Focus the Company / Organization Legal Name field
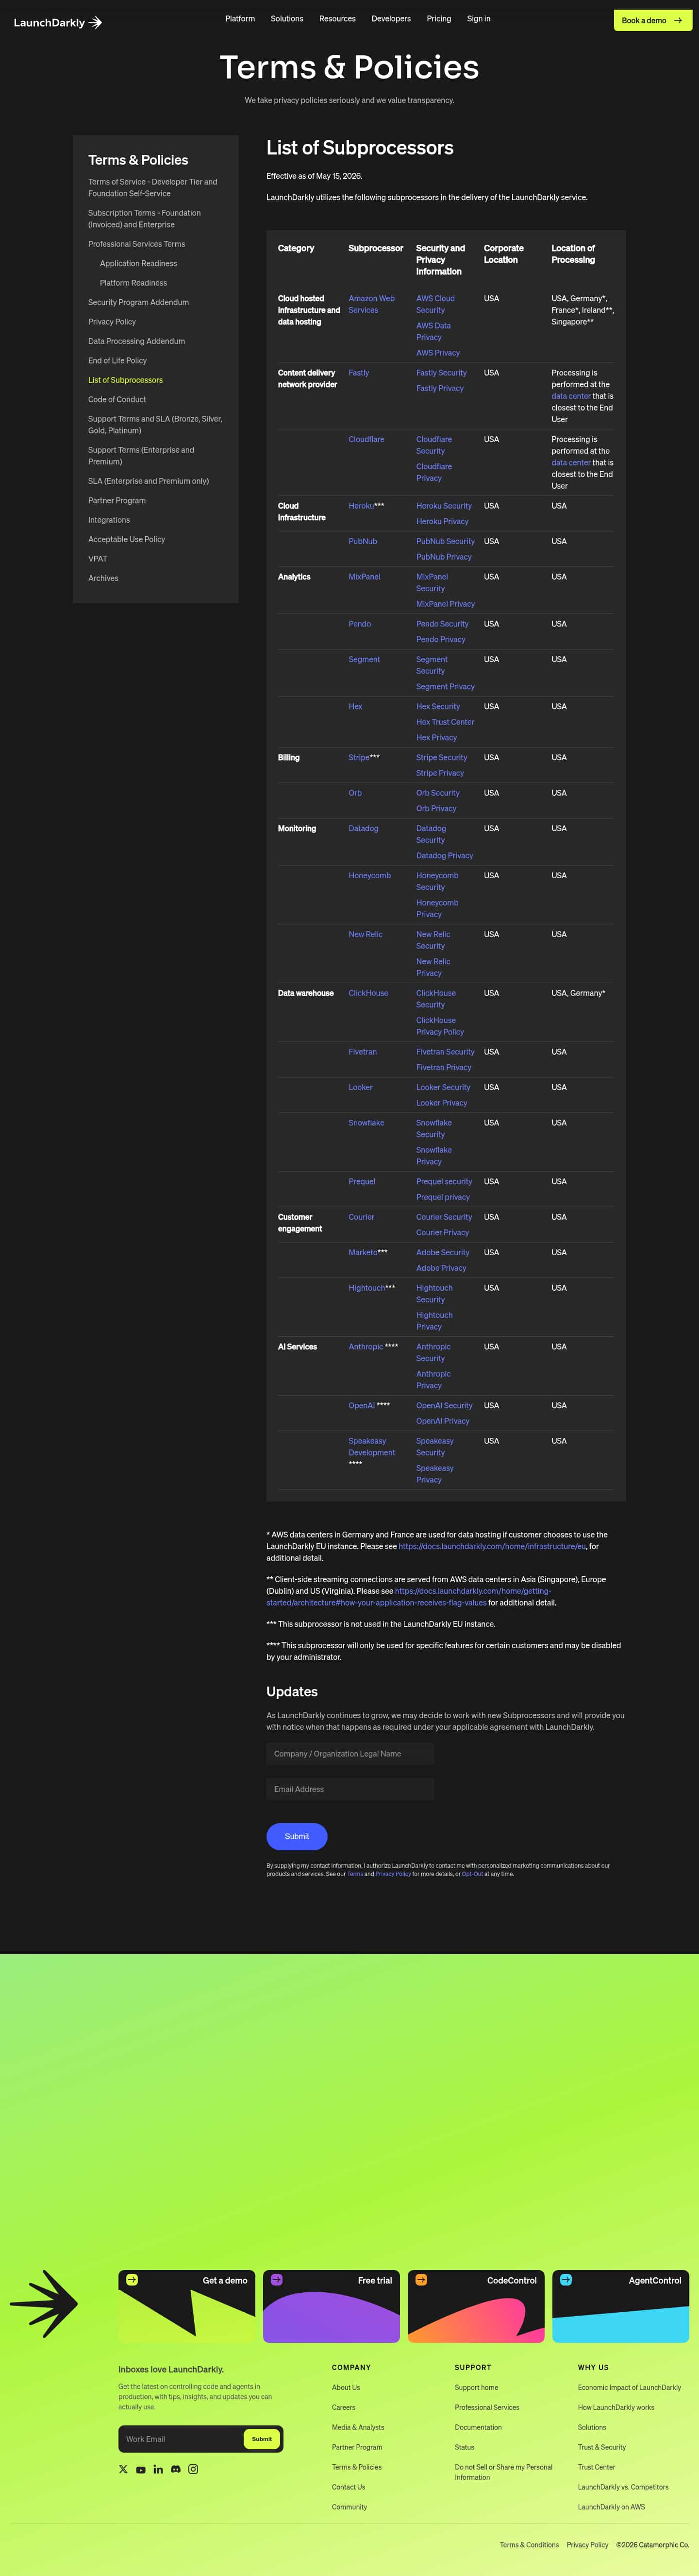699x2576 pixels. point(350,1753)
